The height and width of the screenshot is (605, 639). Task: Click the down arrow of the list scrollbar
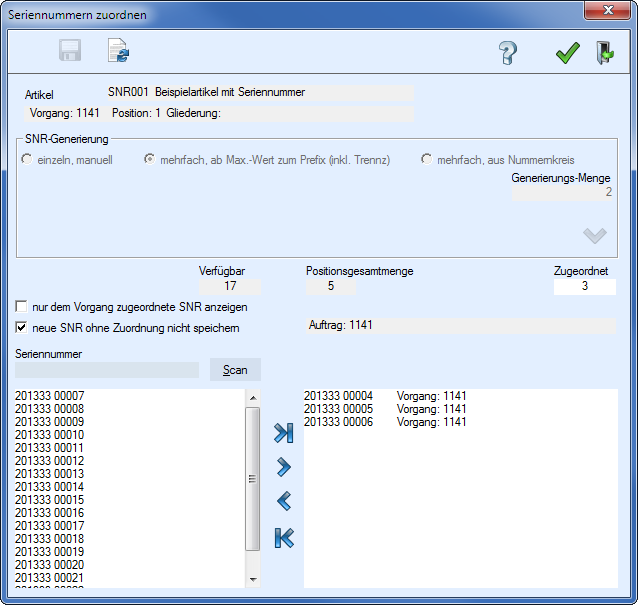253,579
